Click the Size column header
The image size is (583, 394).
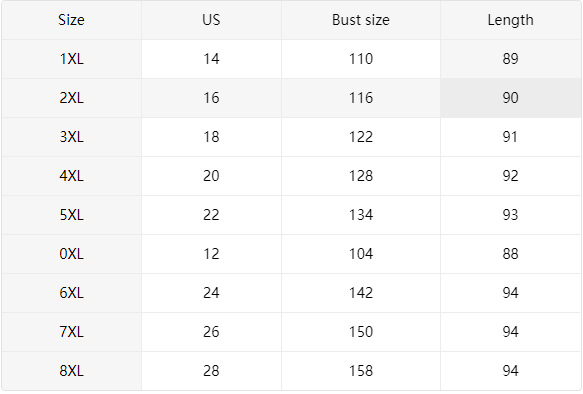coord(71,20)
